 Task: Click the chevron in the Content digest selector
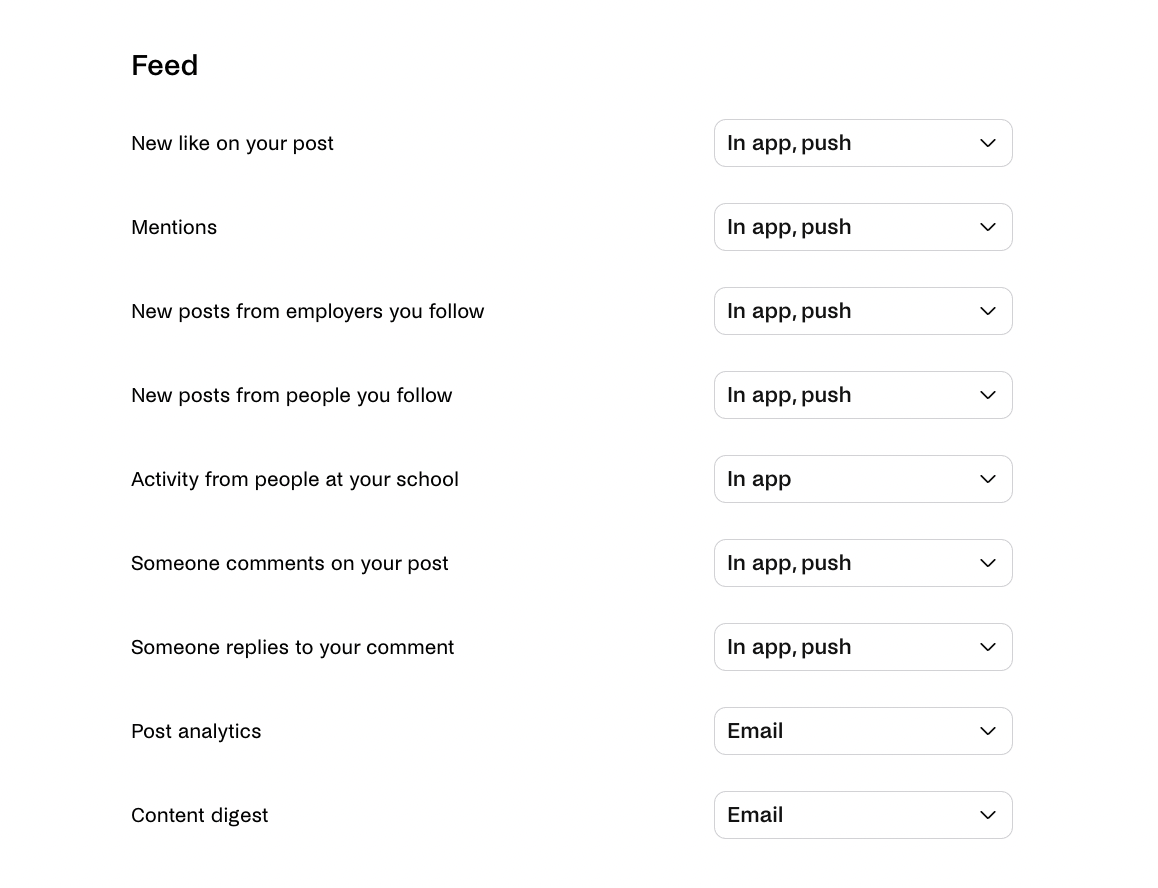click(x=987, y=815)
